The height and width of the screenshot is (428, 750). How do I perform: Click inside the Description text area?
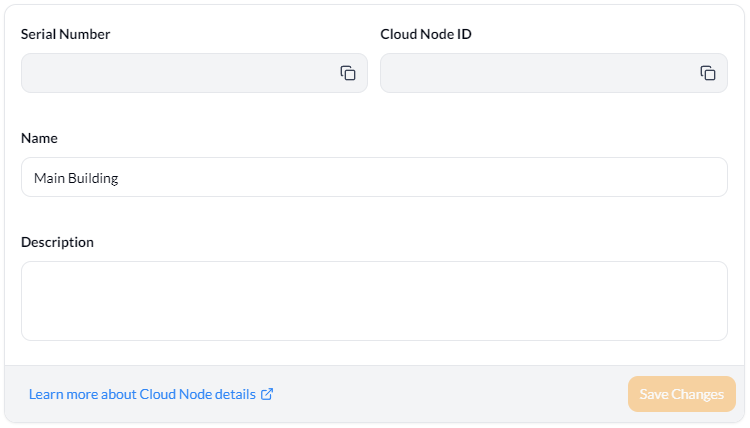click(x=375, y=301)
